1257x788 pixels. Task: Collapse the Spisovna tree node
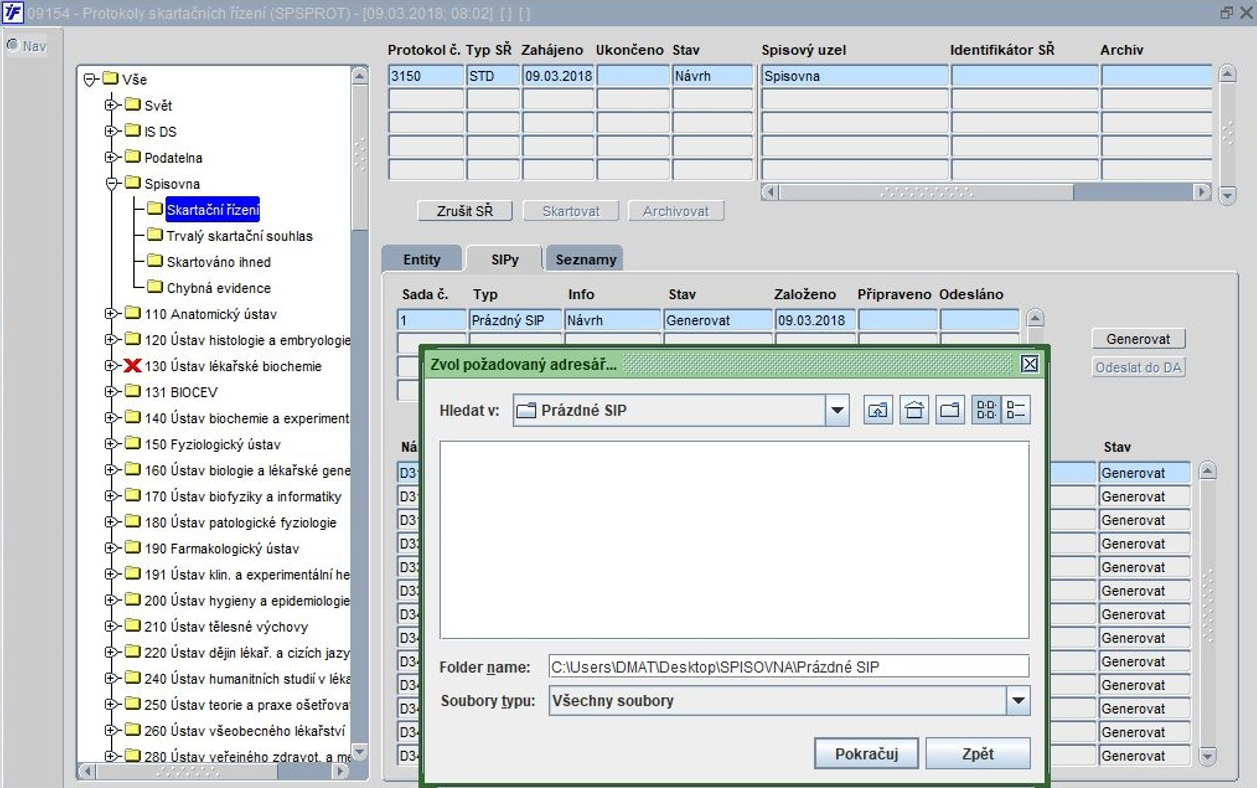click(111, 183)
